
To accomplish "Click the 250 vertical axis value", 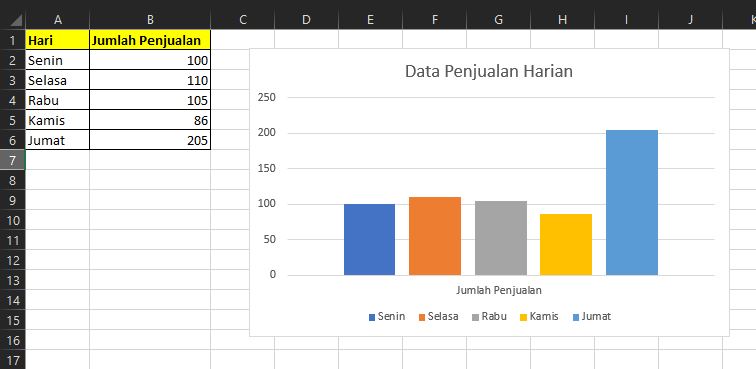I will point(267,97).
